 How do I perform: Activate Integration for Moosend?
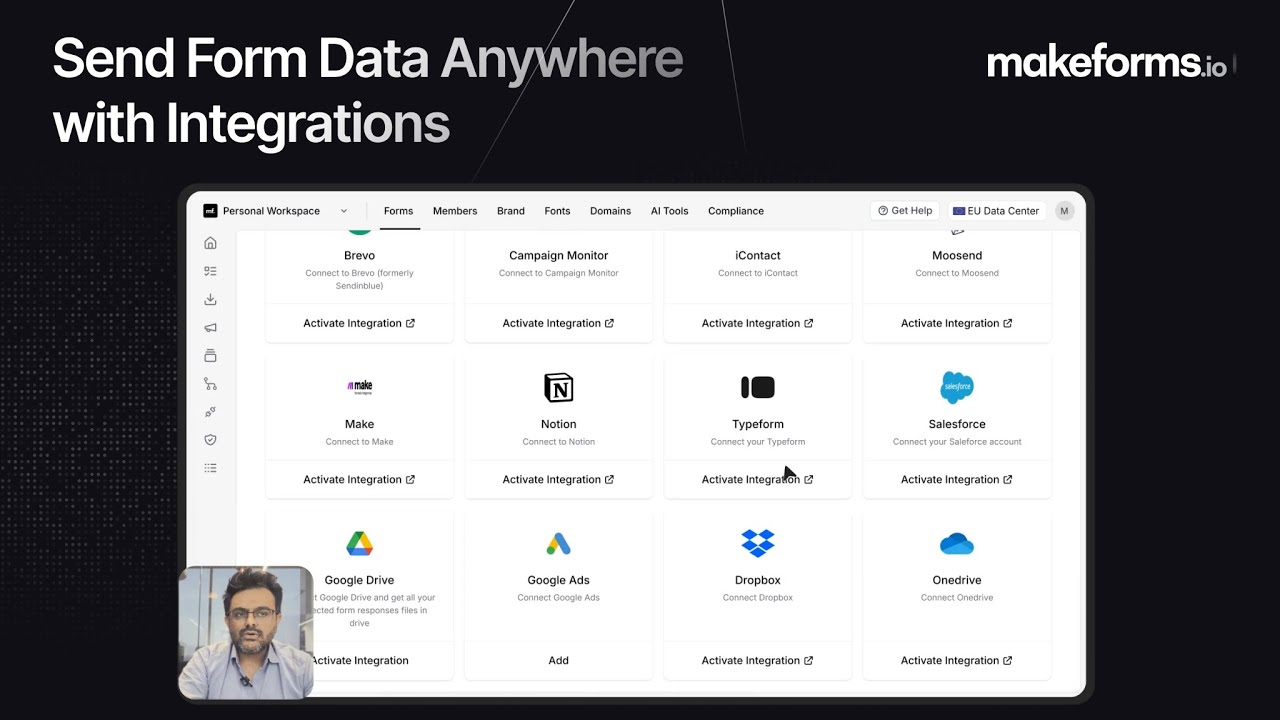click(957, 323)
